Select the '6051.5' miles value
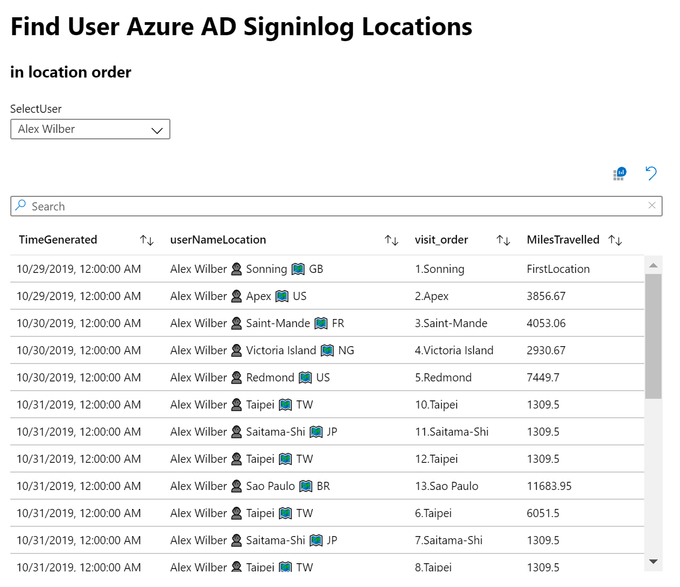The image size is (680, 587). pos(543,513)
